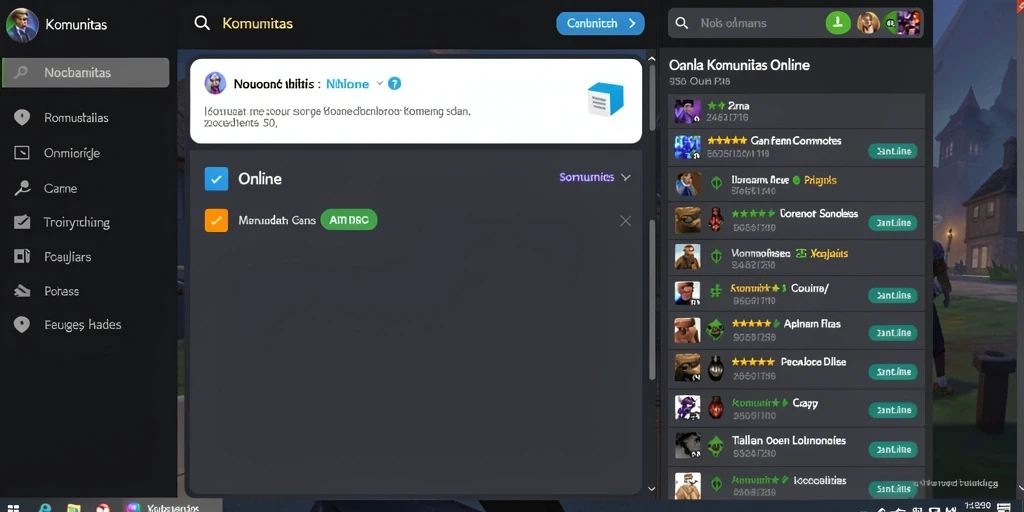Image resolution: width=1024 pixels, height=512 pixels.
Task: Click the blue cube icon in notice card
Action: (605, 99)
